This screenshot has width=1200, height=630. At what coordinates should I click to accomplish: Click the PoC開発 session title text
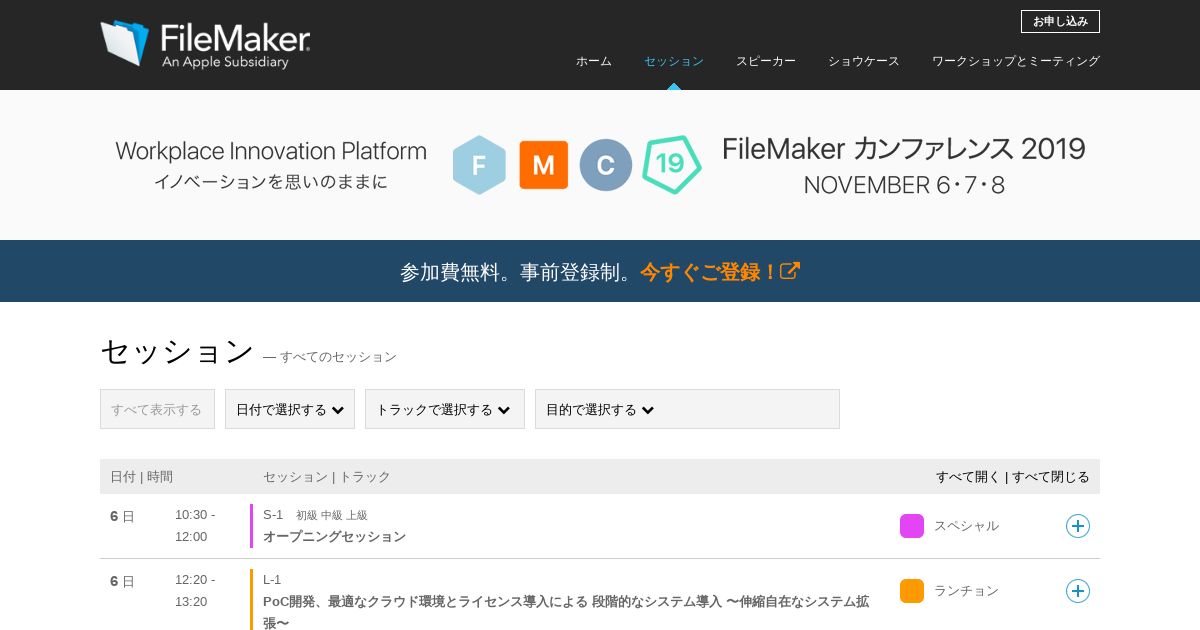click(566, 612)
